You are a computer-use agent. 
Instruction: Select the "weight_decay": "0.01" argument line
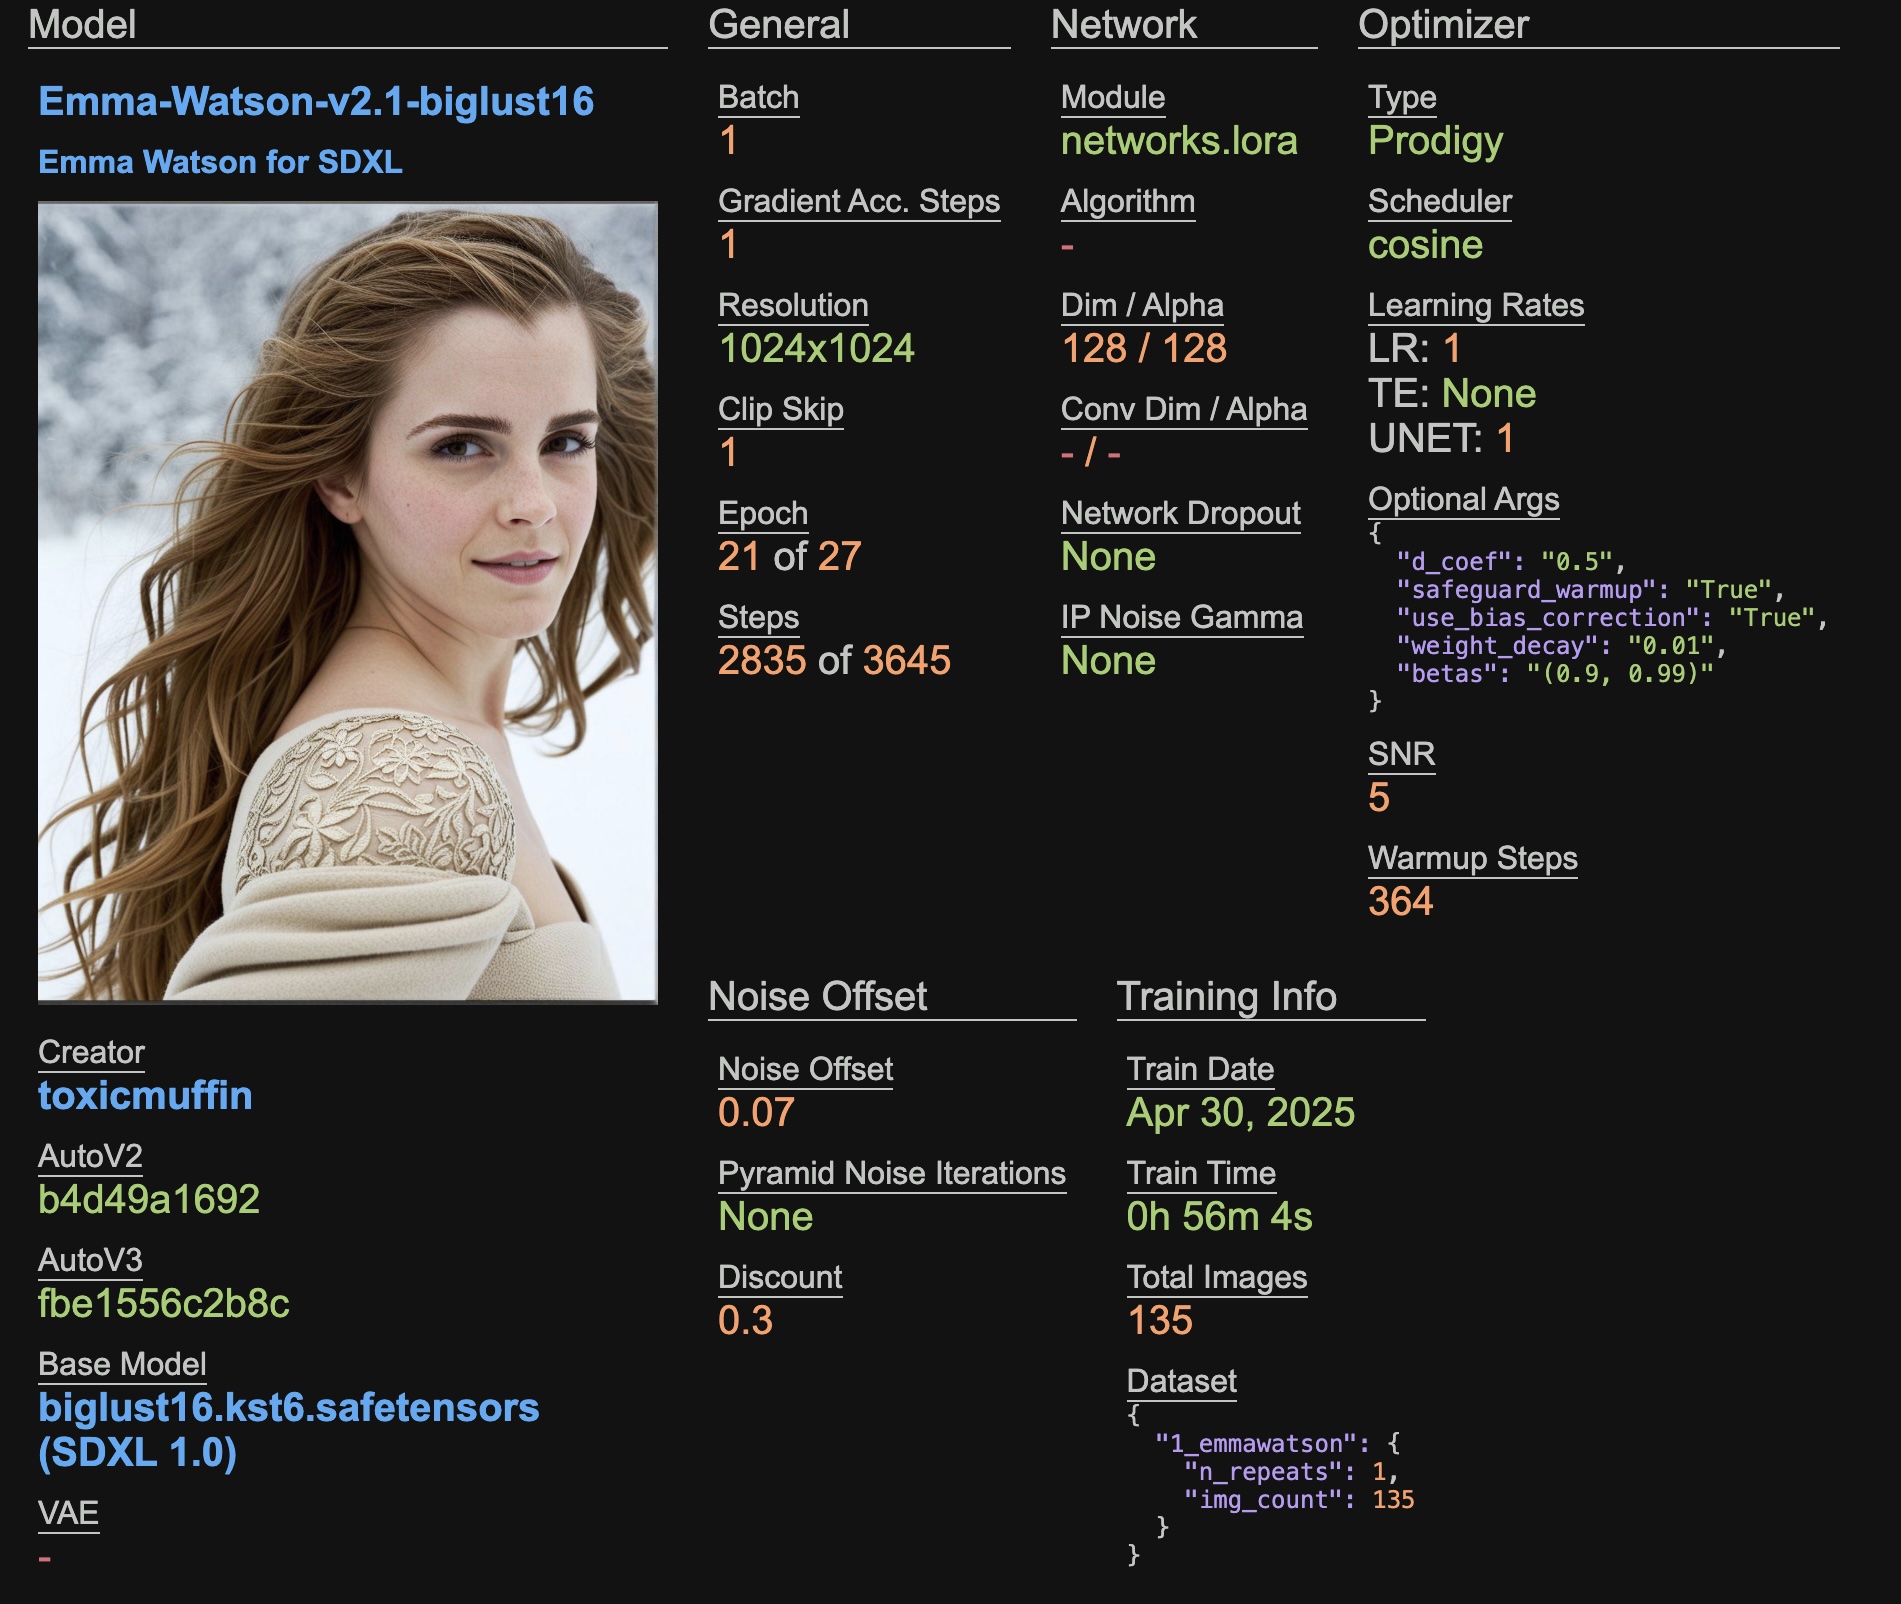click(x=1561, y=646)
